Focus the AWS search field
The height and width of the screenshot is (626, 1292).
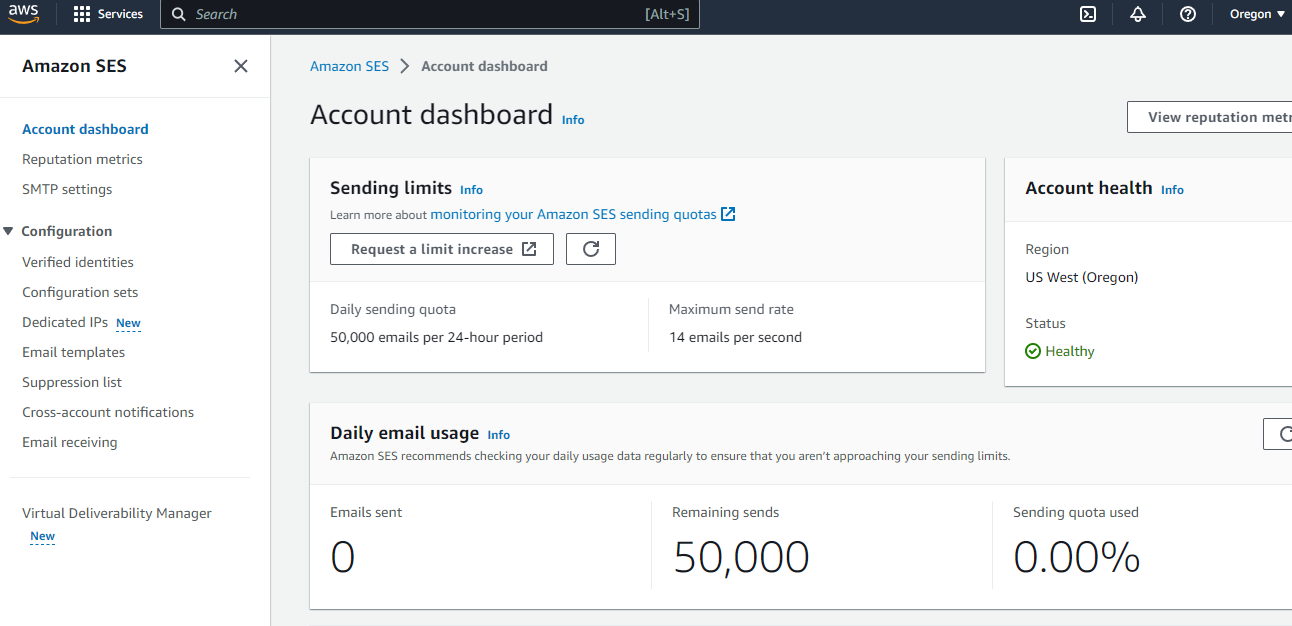tap(430, 14)
